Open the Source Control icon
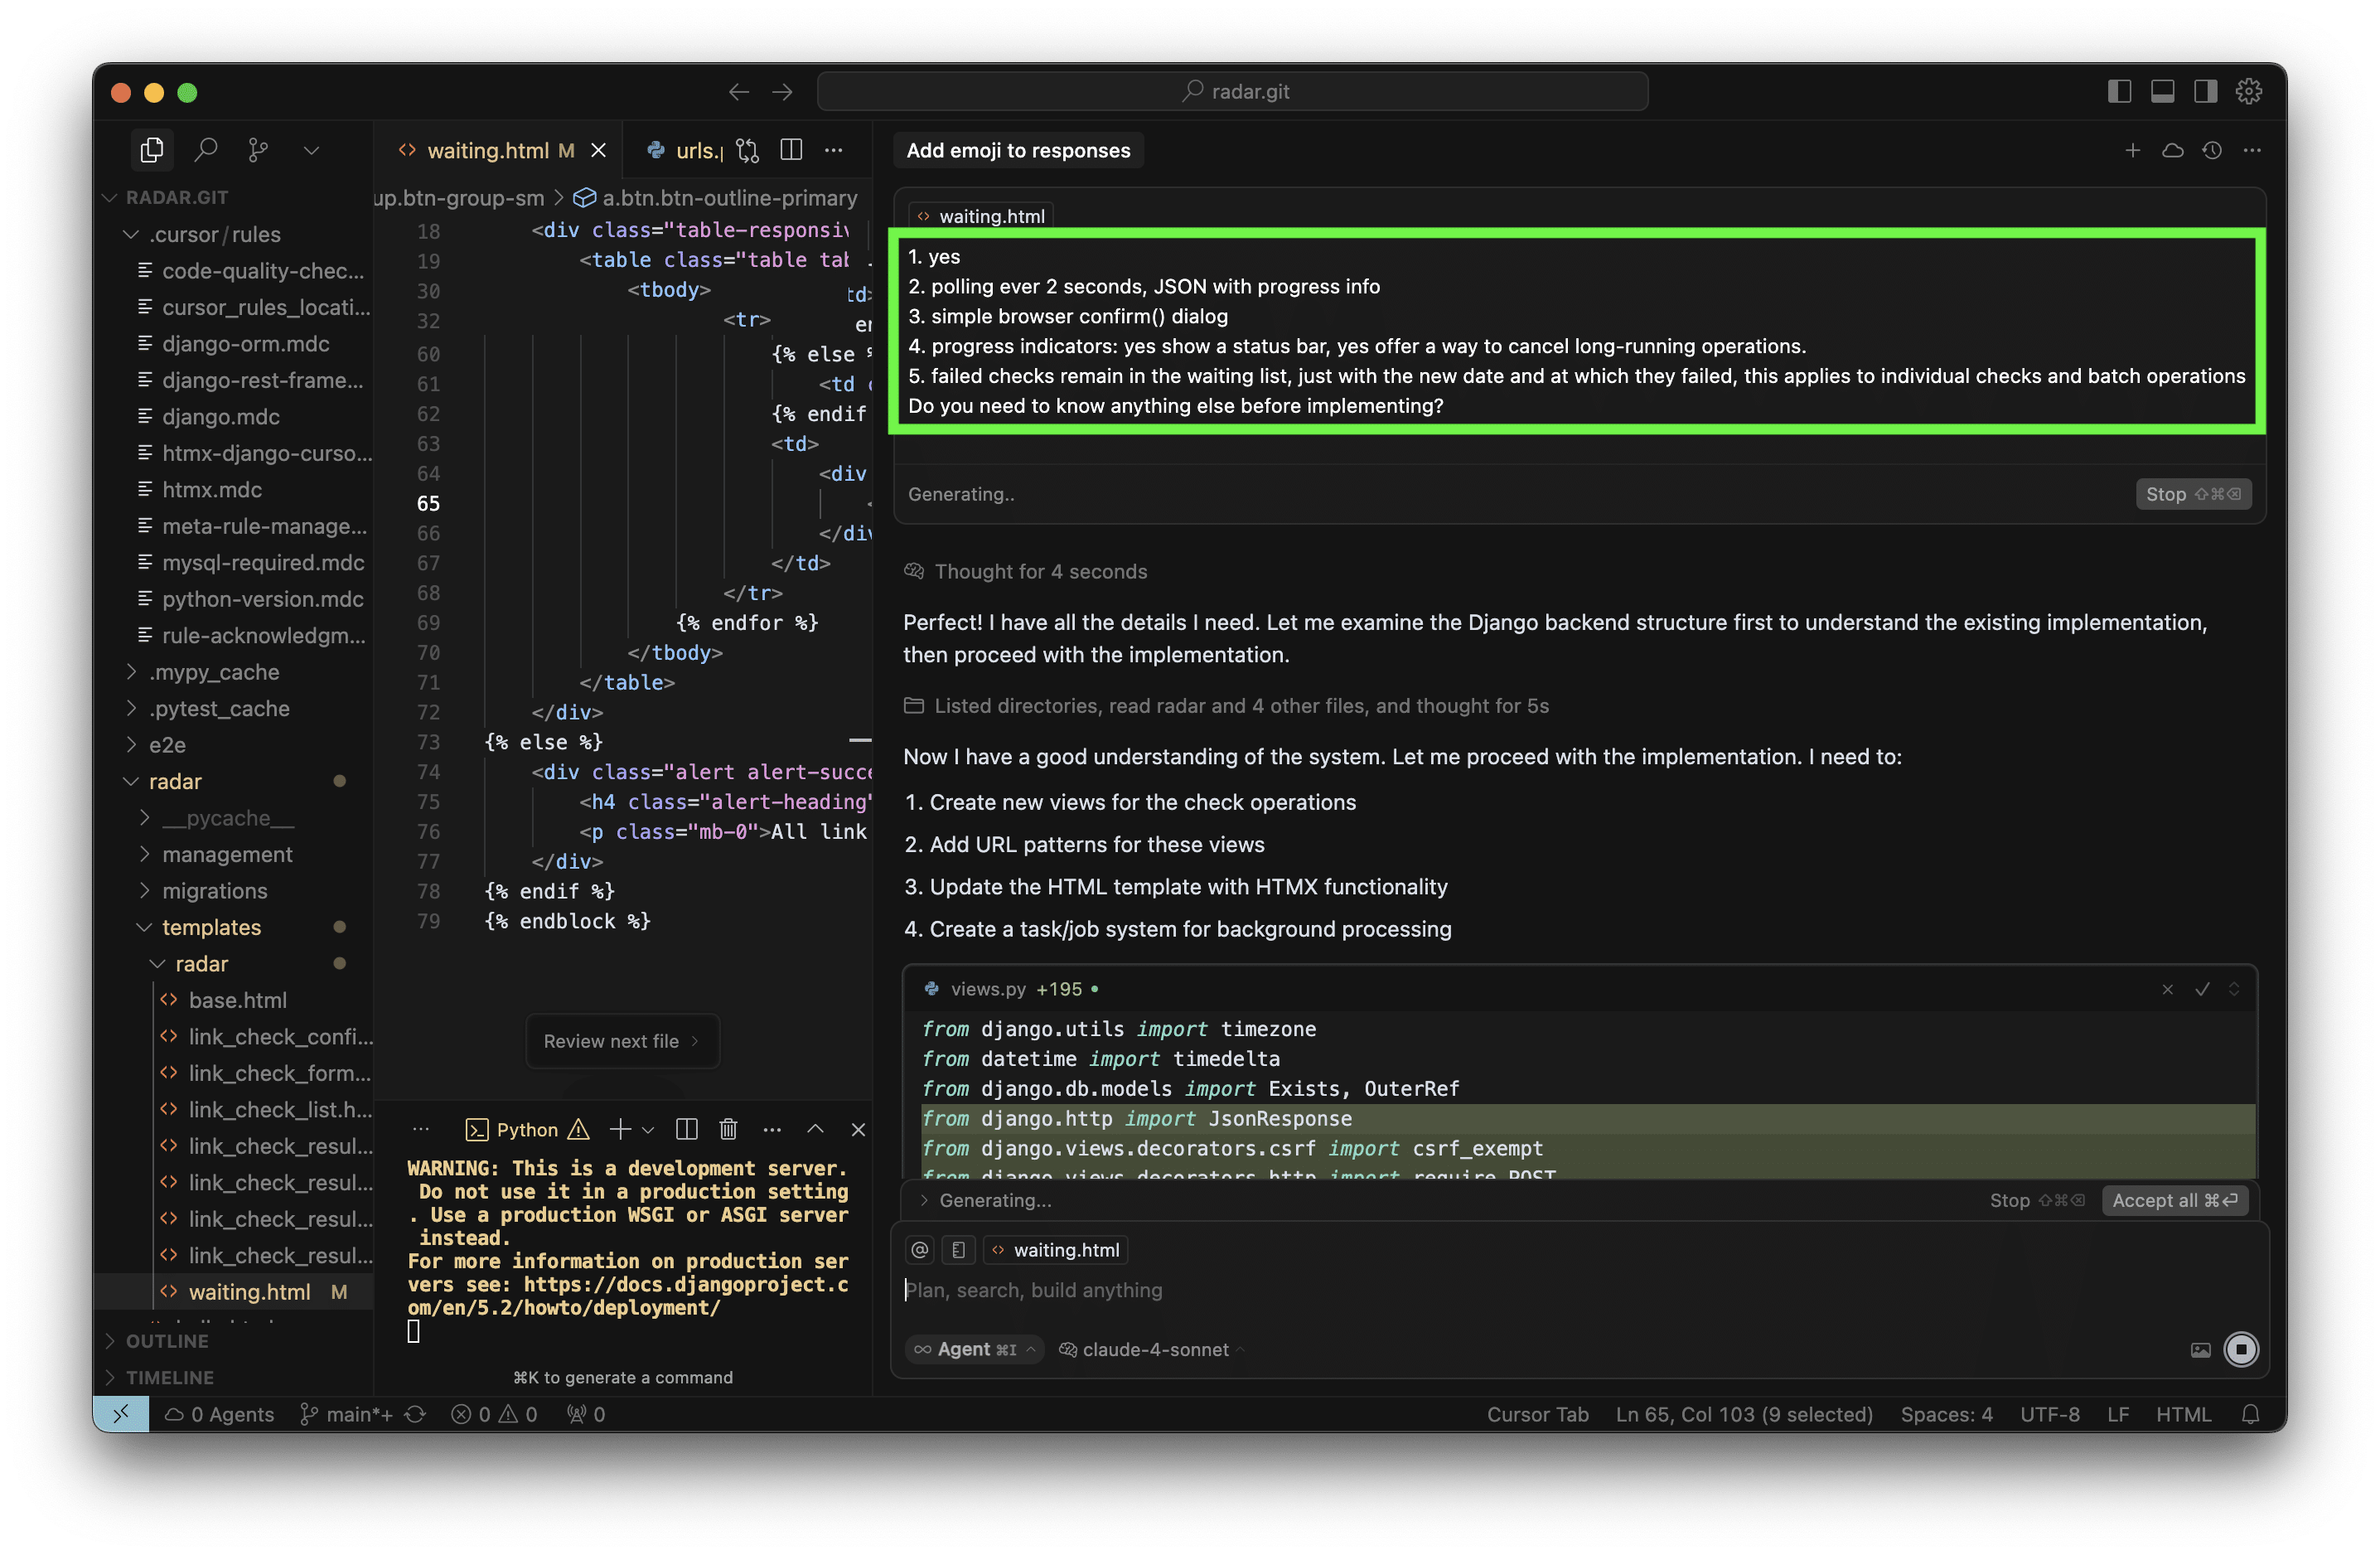The width and height of the screenshot is (2380, 1555). click(258, 150)
